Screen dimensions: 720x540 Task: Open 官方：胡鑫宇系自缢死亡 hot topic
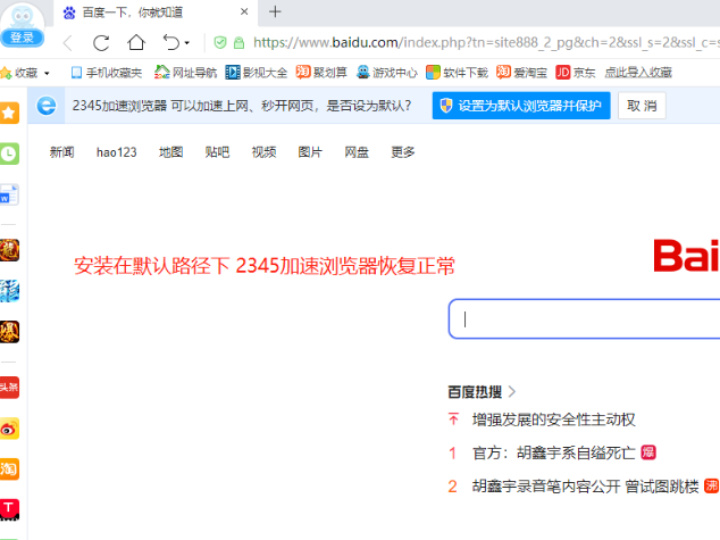pyautogui.click(x=554, y=453)
